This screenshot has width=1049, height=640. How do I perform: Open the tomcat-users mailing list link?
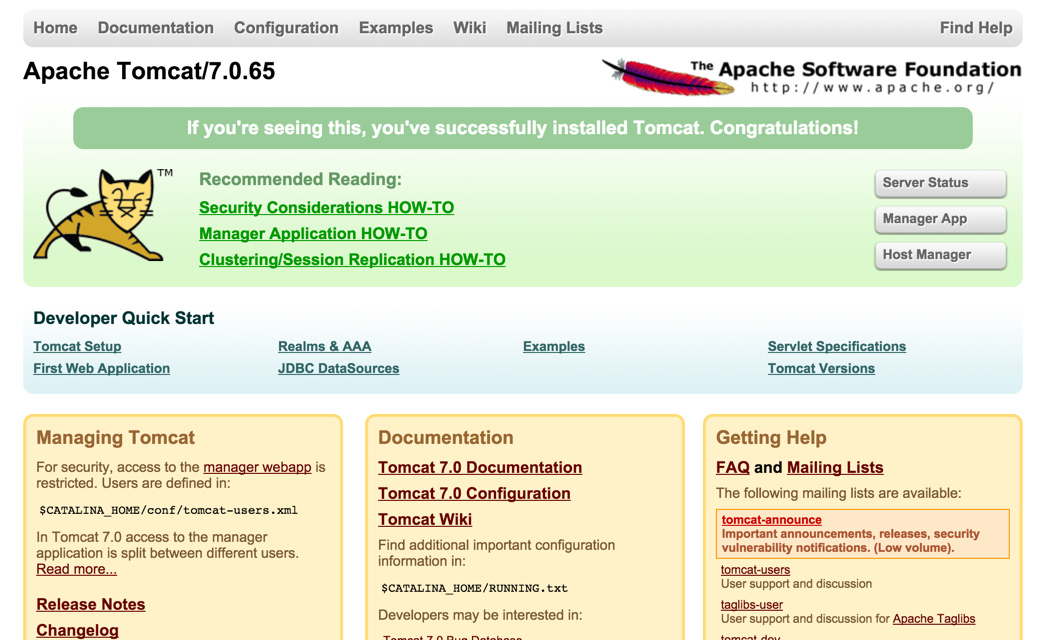click(755, 570)
